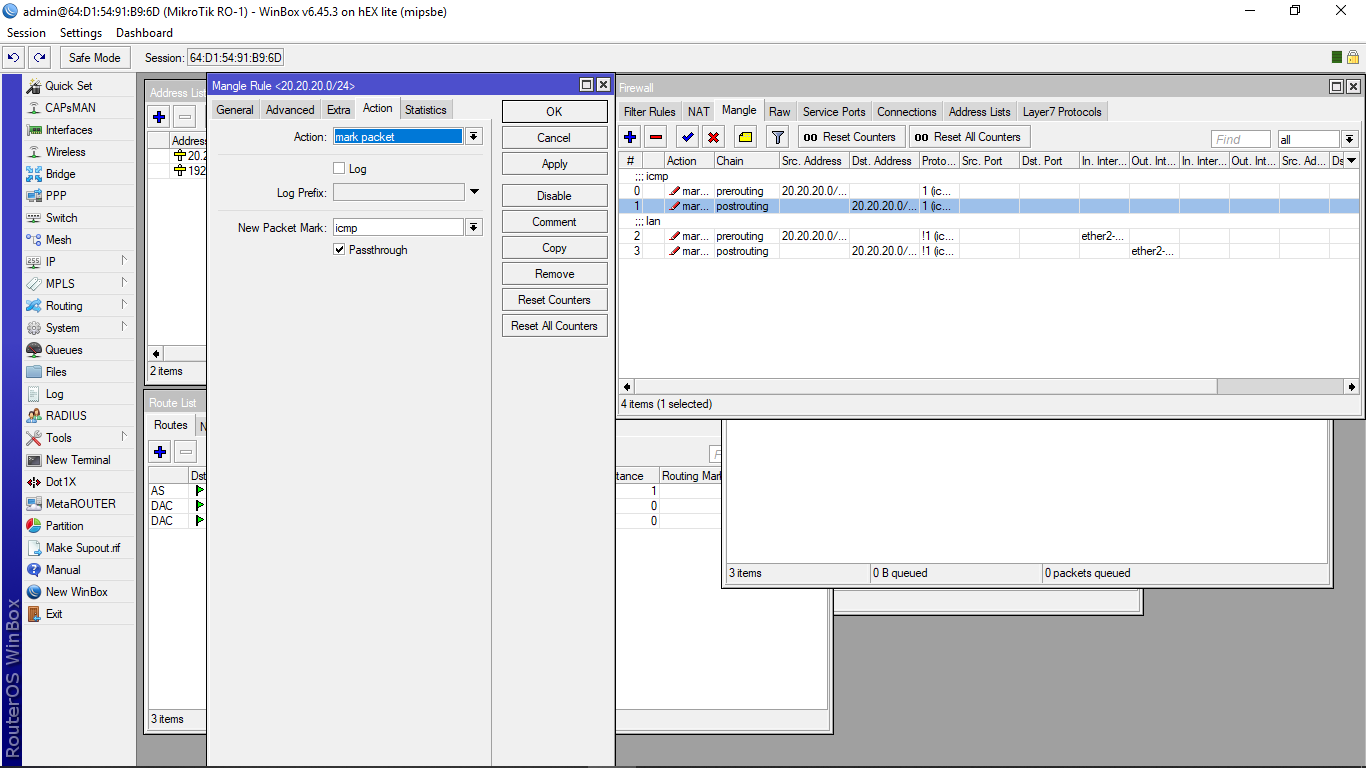1366x768 pixels.
Task: Expand the Tools submenu
Action: click(x=125, y=437)
